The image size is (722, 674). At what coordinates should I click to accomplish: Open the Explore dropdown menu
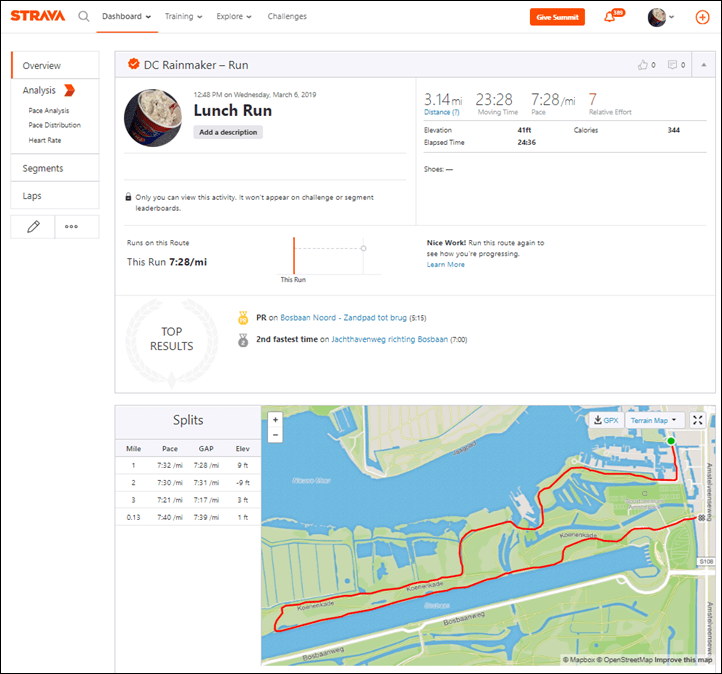234,17
